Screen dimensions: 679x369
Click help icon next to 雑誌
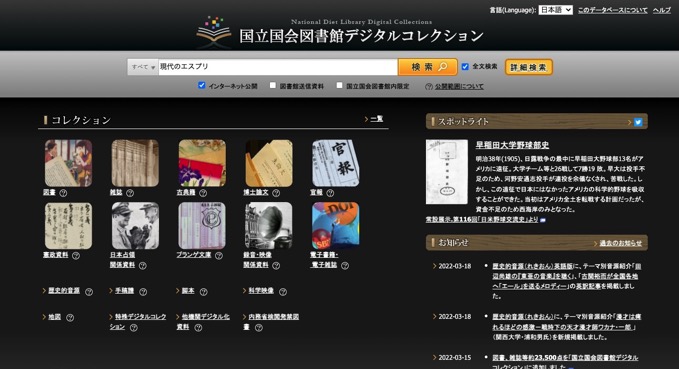point(129,193)
